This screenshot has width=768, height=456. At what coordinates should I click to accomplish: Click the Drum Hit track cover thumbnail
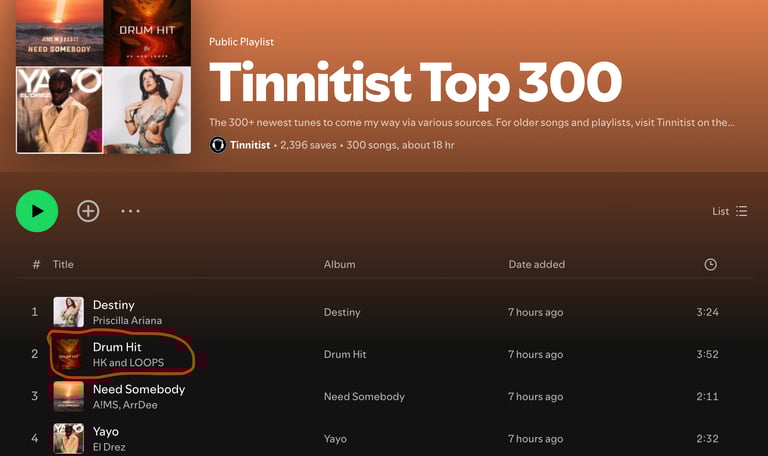click(69, 354)
